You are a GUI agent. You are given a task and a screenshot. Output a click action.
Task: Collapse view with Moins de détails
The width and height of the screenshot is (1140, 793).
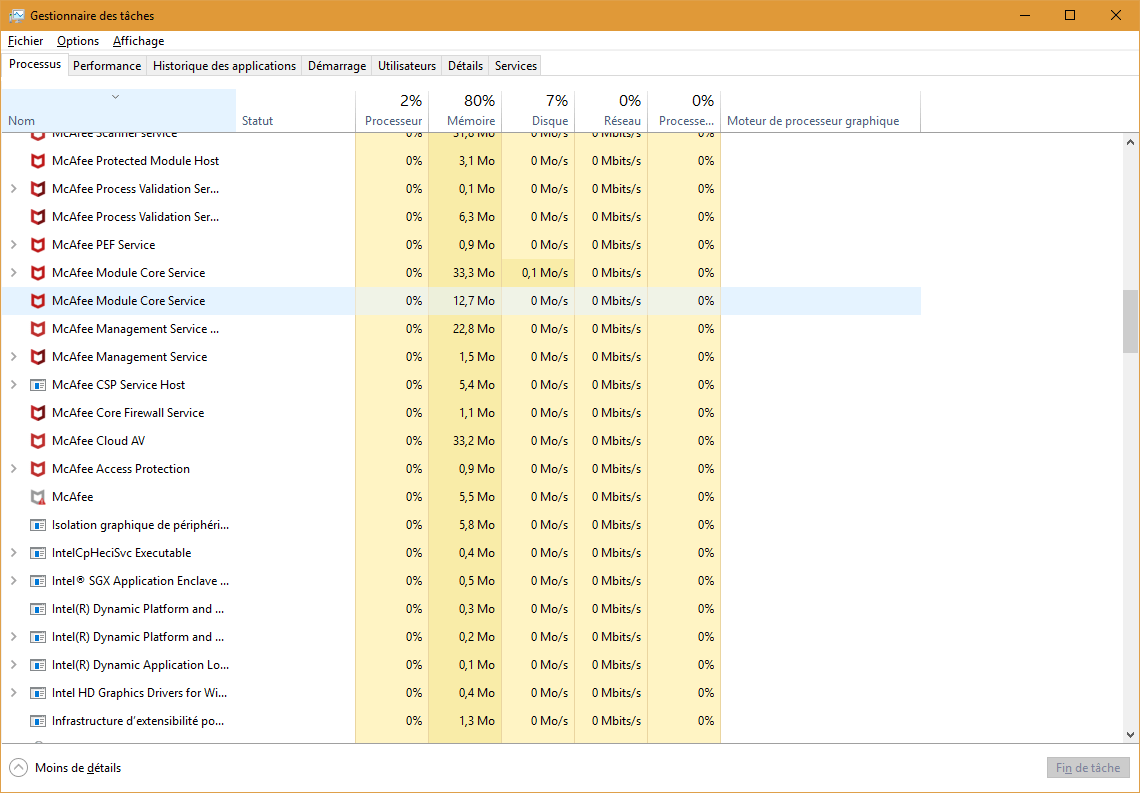[x=66, y=768]
